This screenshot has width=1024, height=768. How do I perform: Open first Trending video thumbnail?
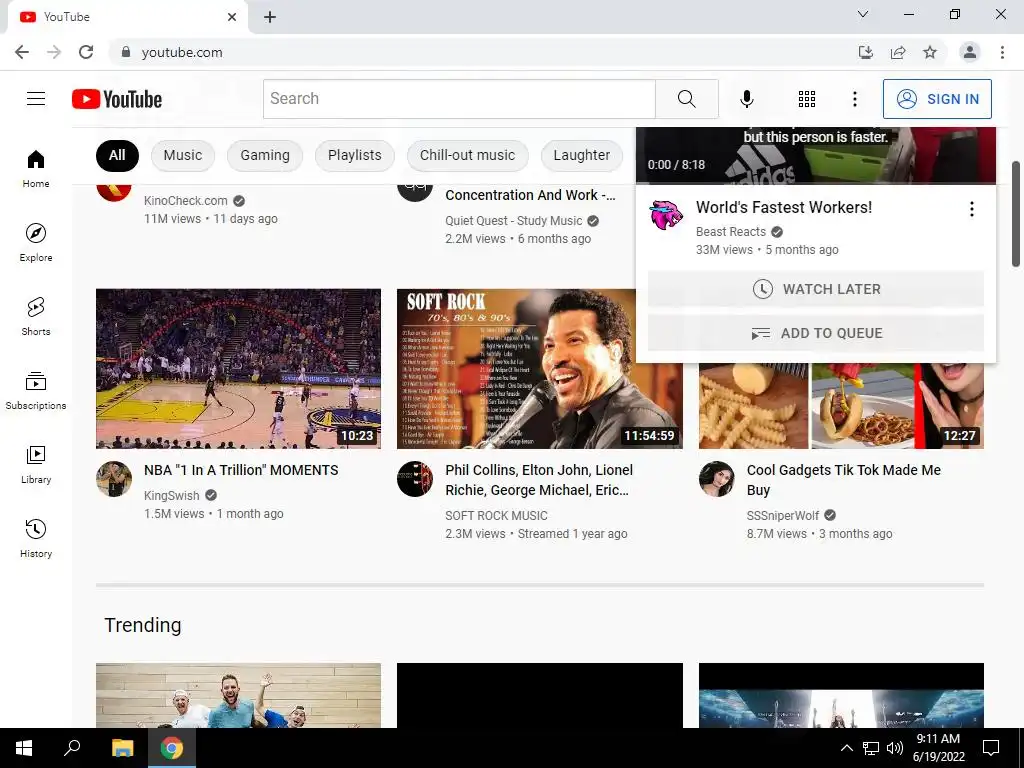pos(238,696)
